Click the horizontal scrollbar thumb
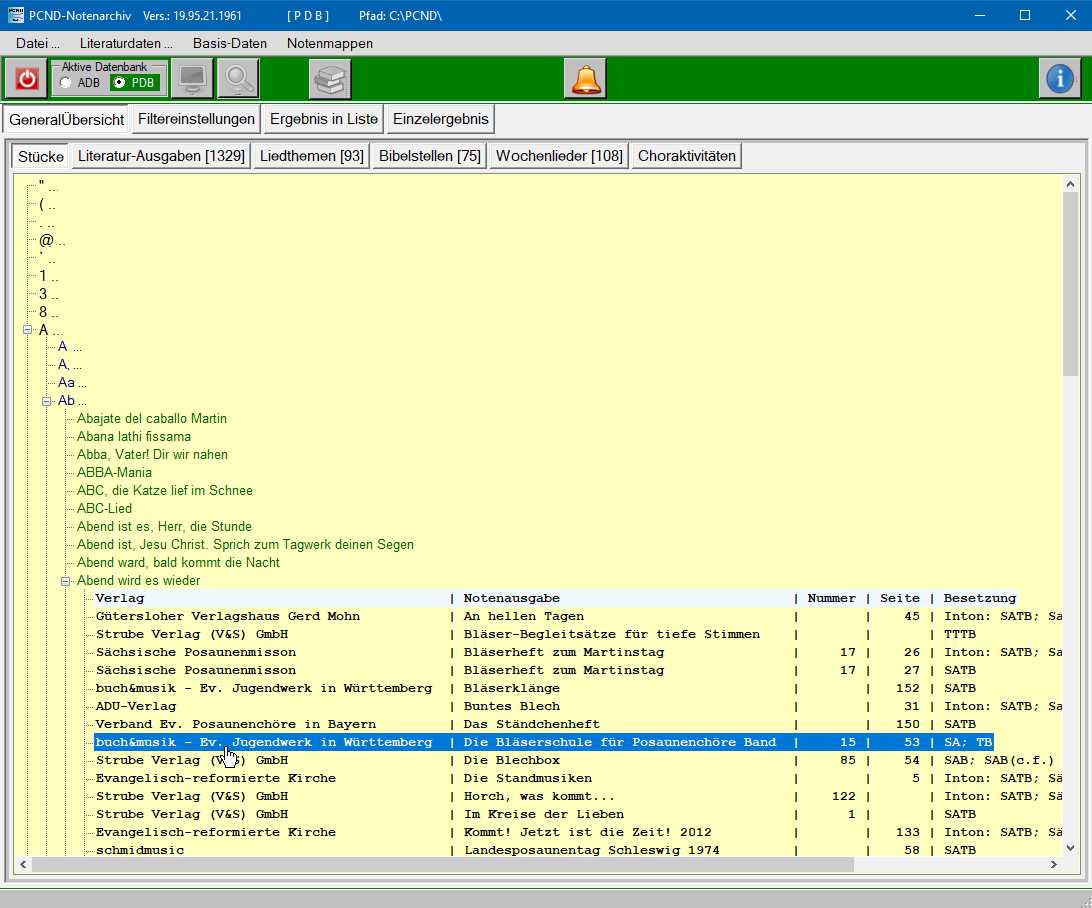Image resolution: width=1092 pixels, height=908 pixels. tap(443, 864)
